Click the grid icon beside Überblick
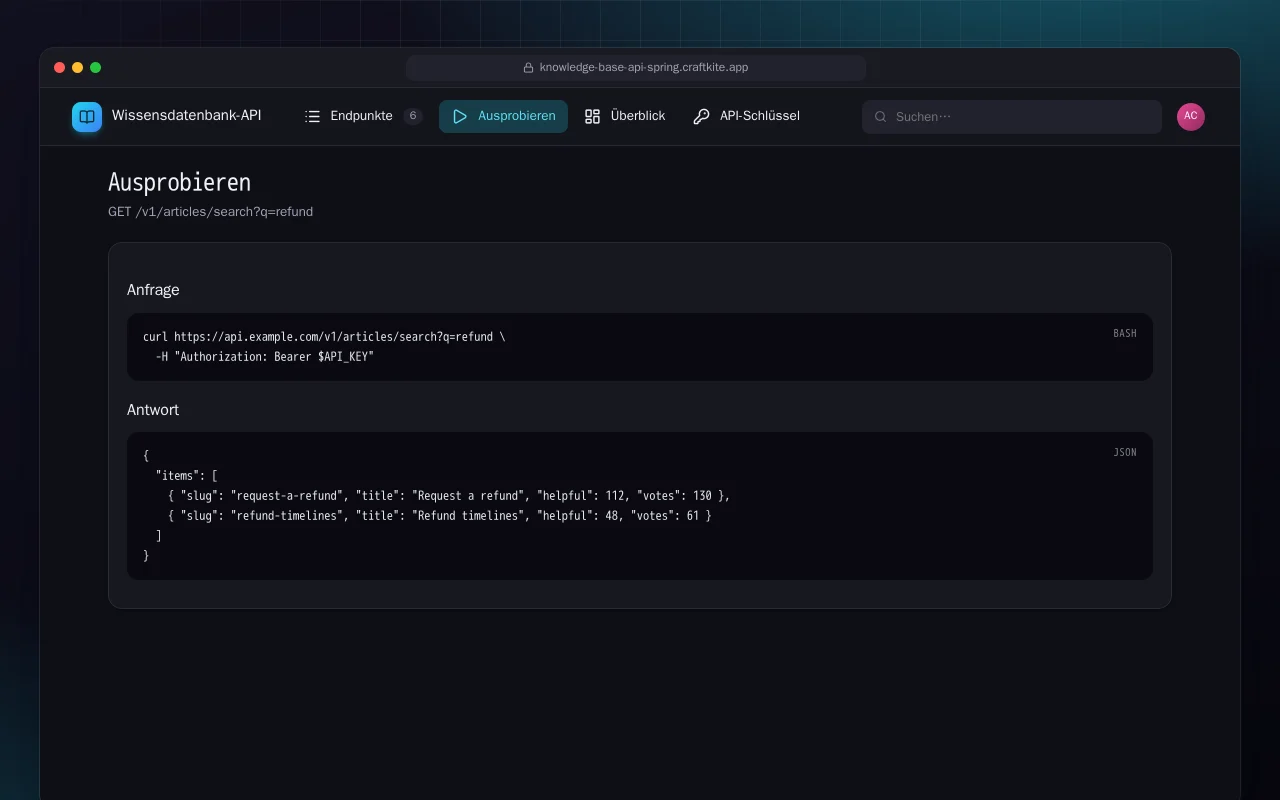 592,116
